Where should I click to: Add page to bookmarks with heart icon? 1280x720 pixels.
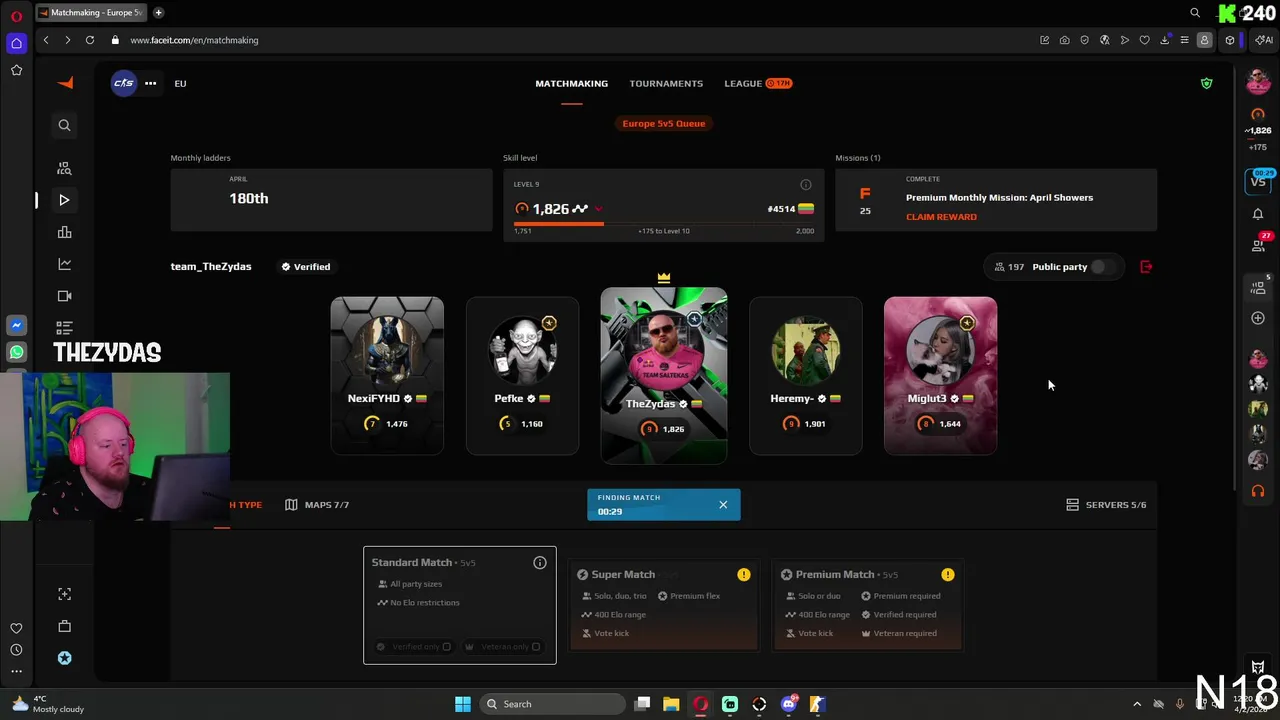click(x=1144, y=40)
